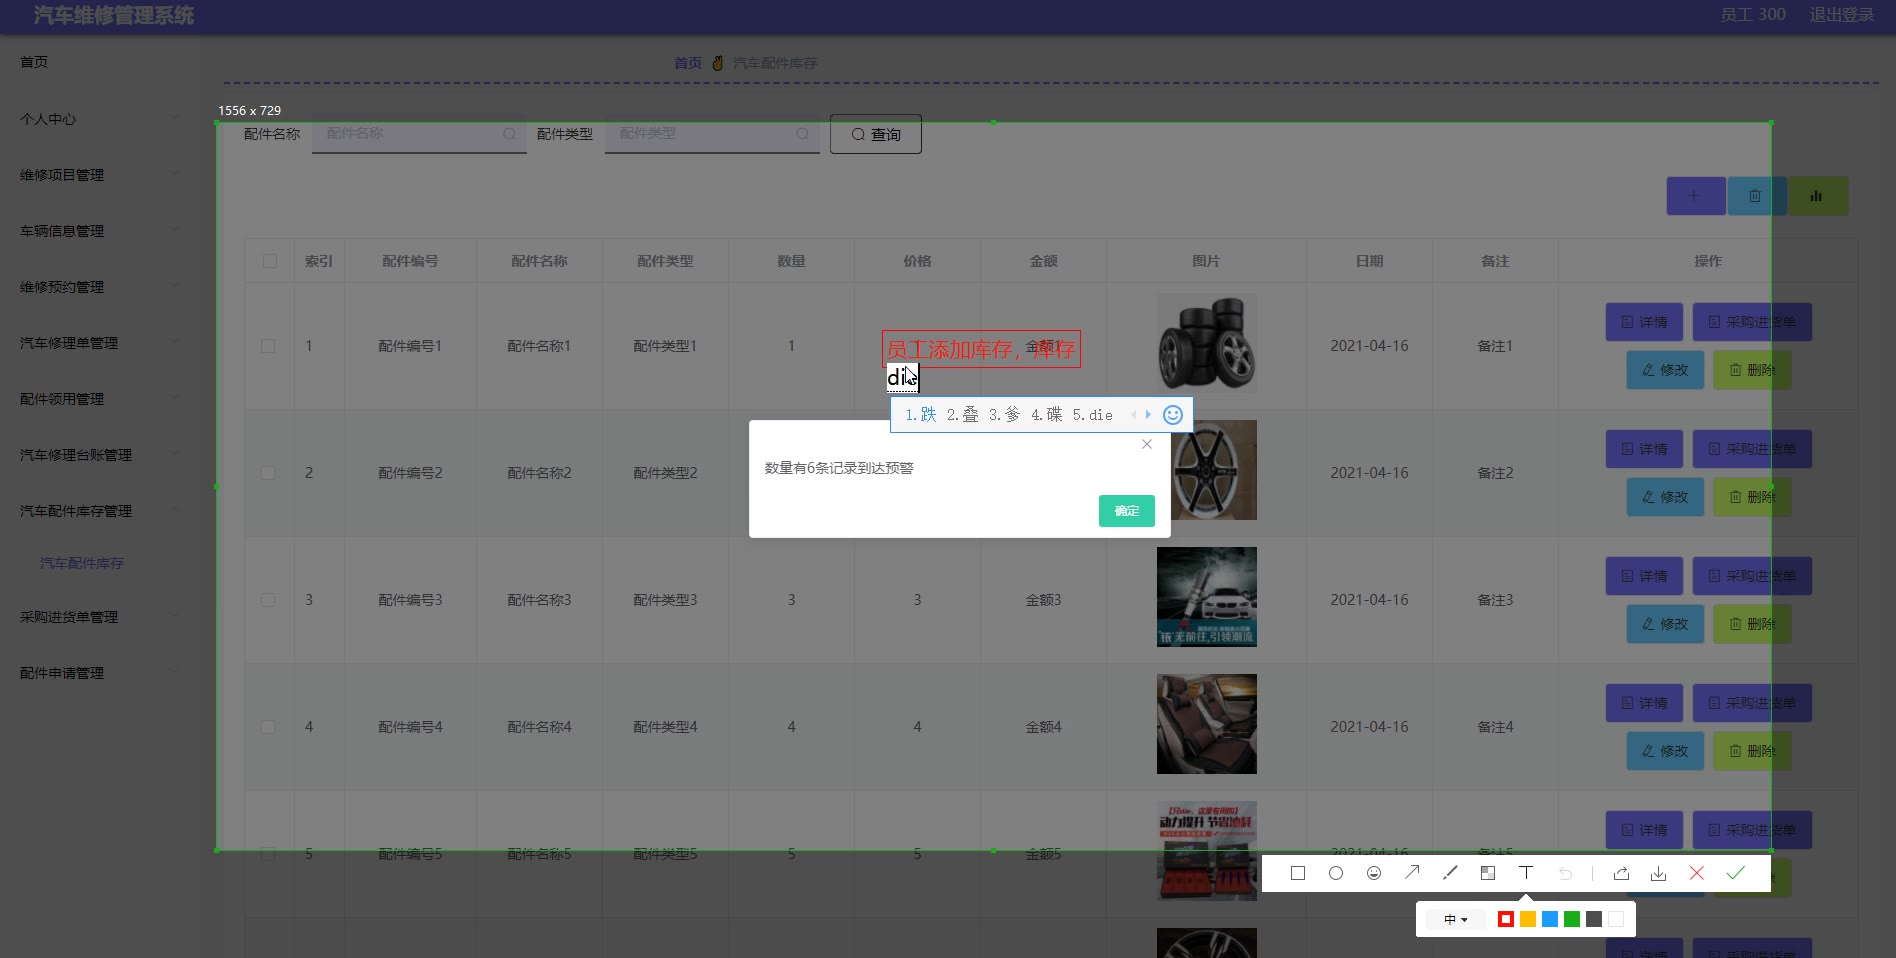1896x958 pixels.
Task: Confirm the warning dialog with 确定
Action: (x=1127, y=511)
